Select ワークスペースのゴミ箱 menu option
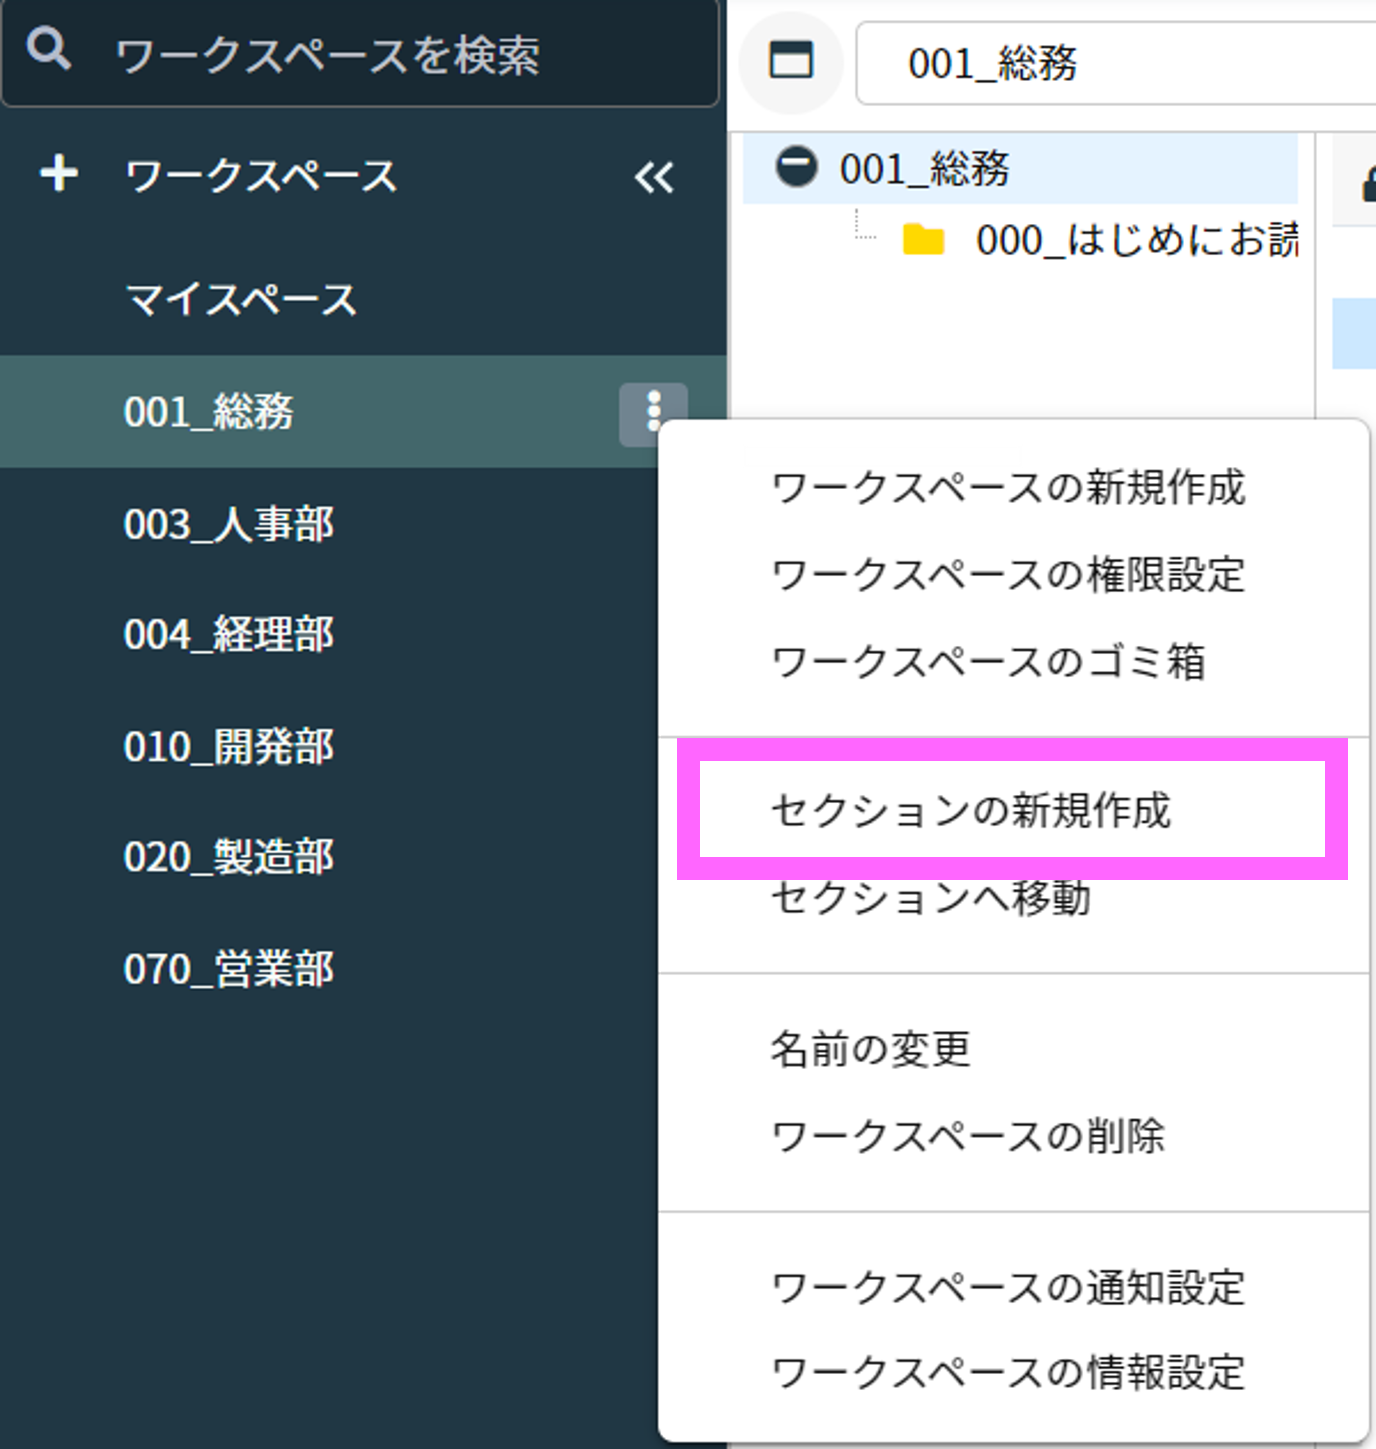The image size is (1376, 1449). tap(988, 662)
